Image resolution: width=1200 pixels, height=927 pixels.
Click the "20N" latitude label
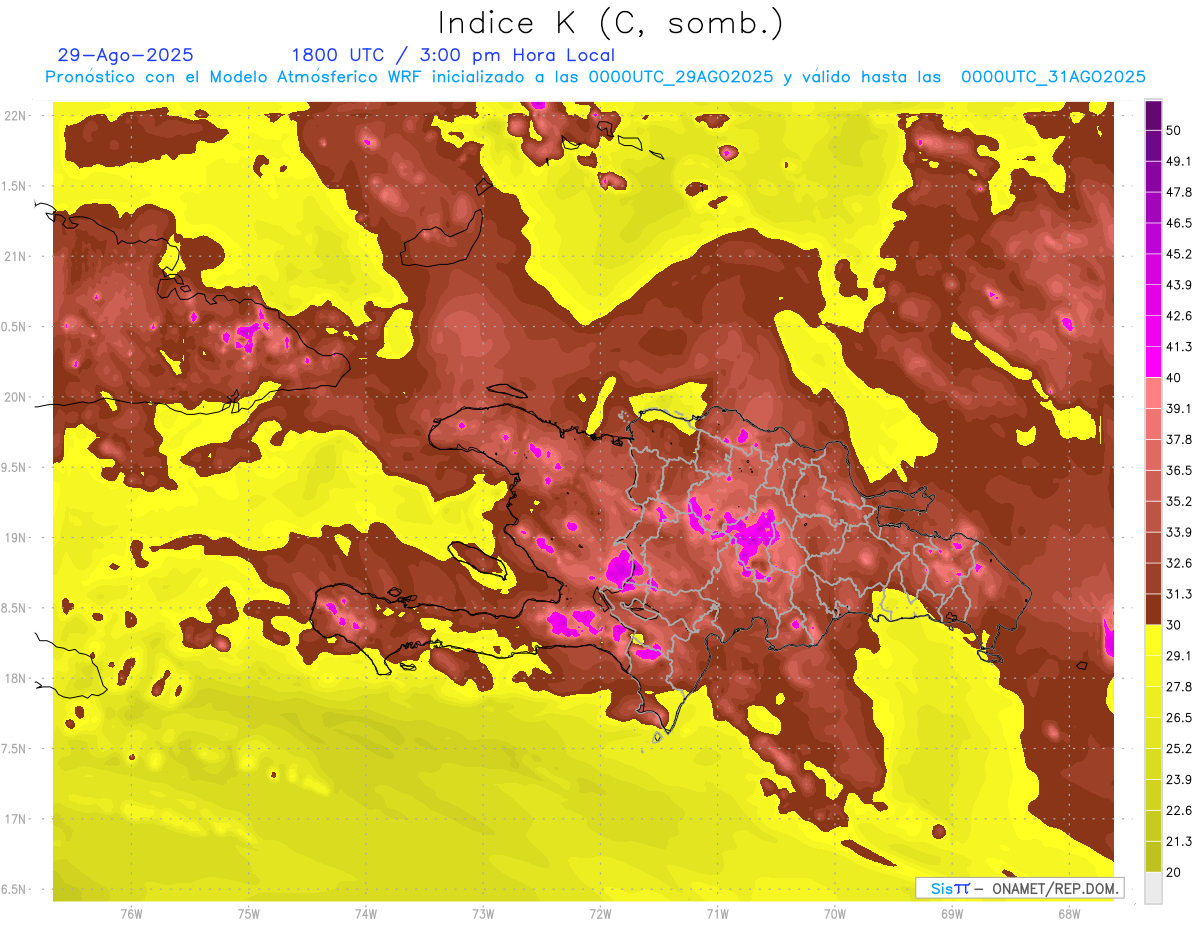pyautogui.click(x=15, y=397)
